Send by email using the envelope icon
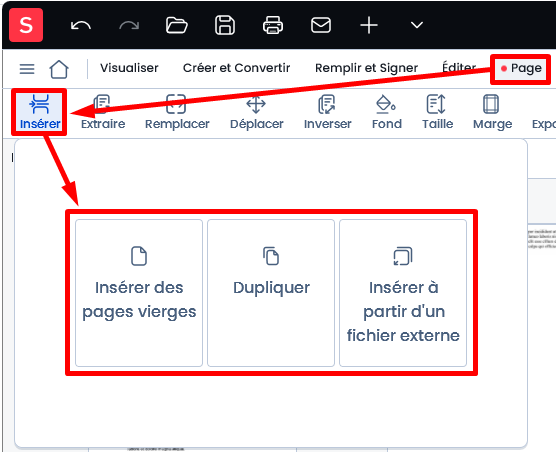 [x=321, y=25]
